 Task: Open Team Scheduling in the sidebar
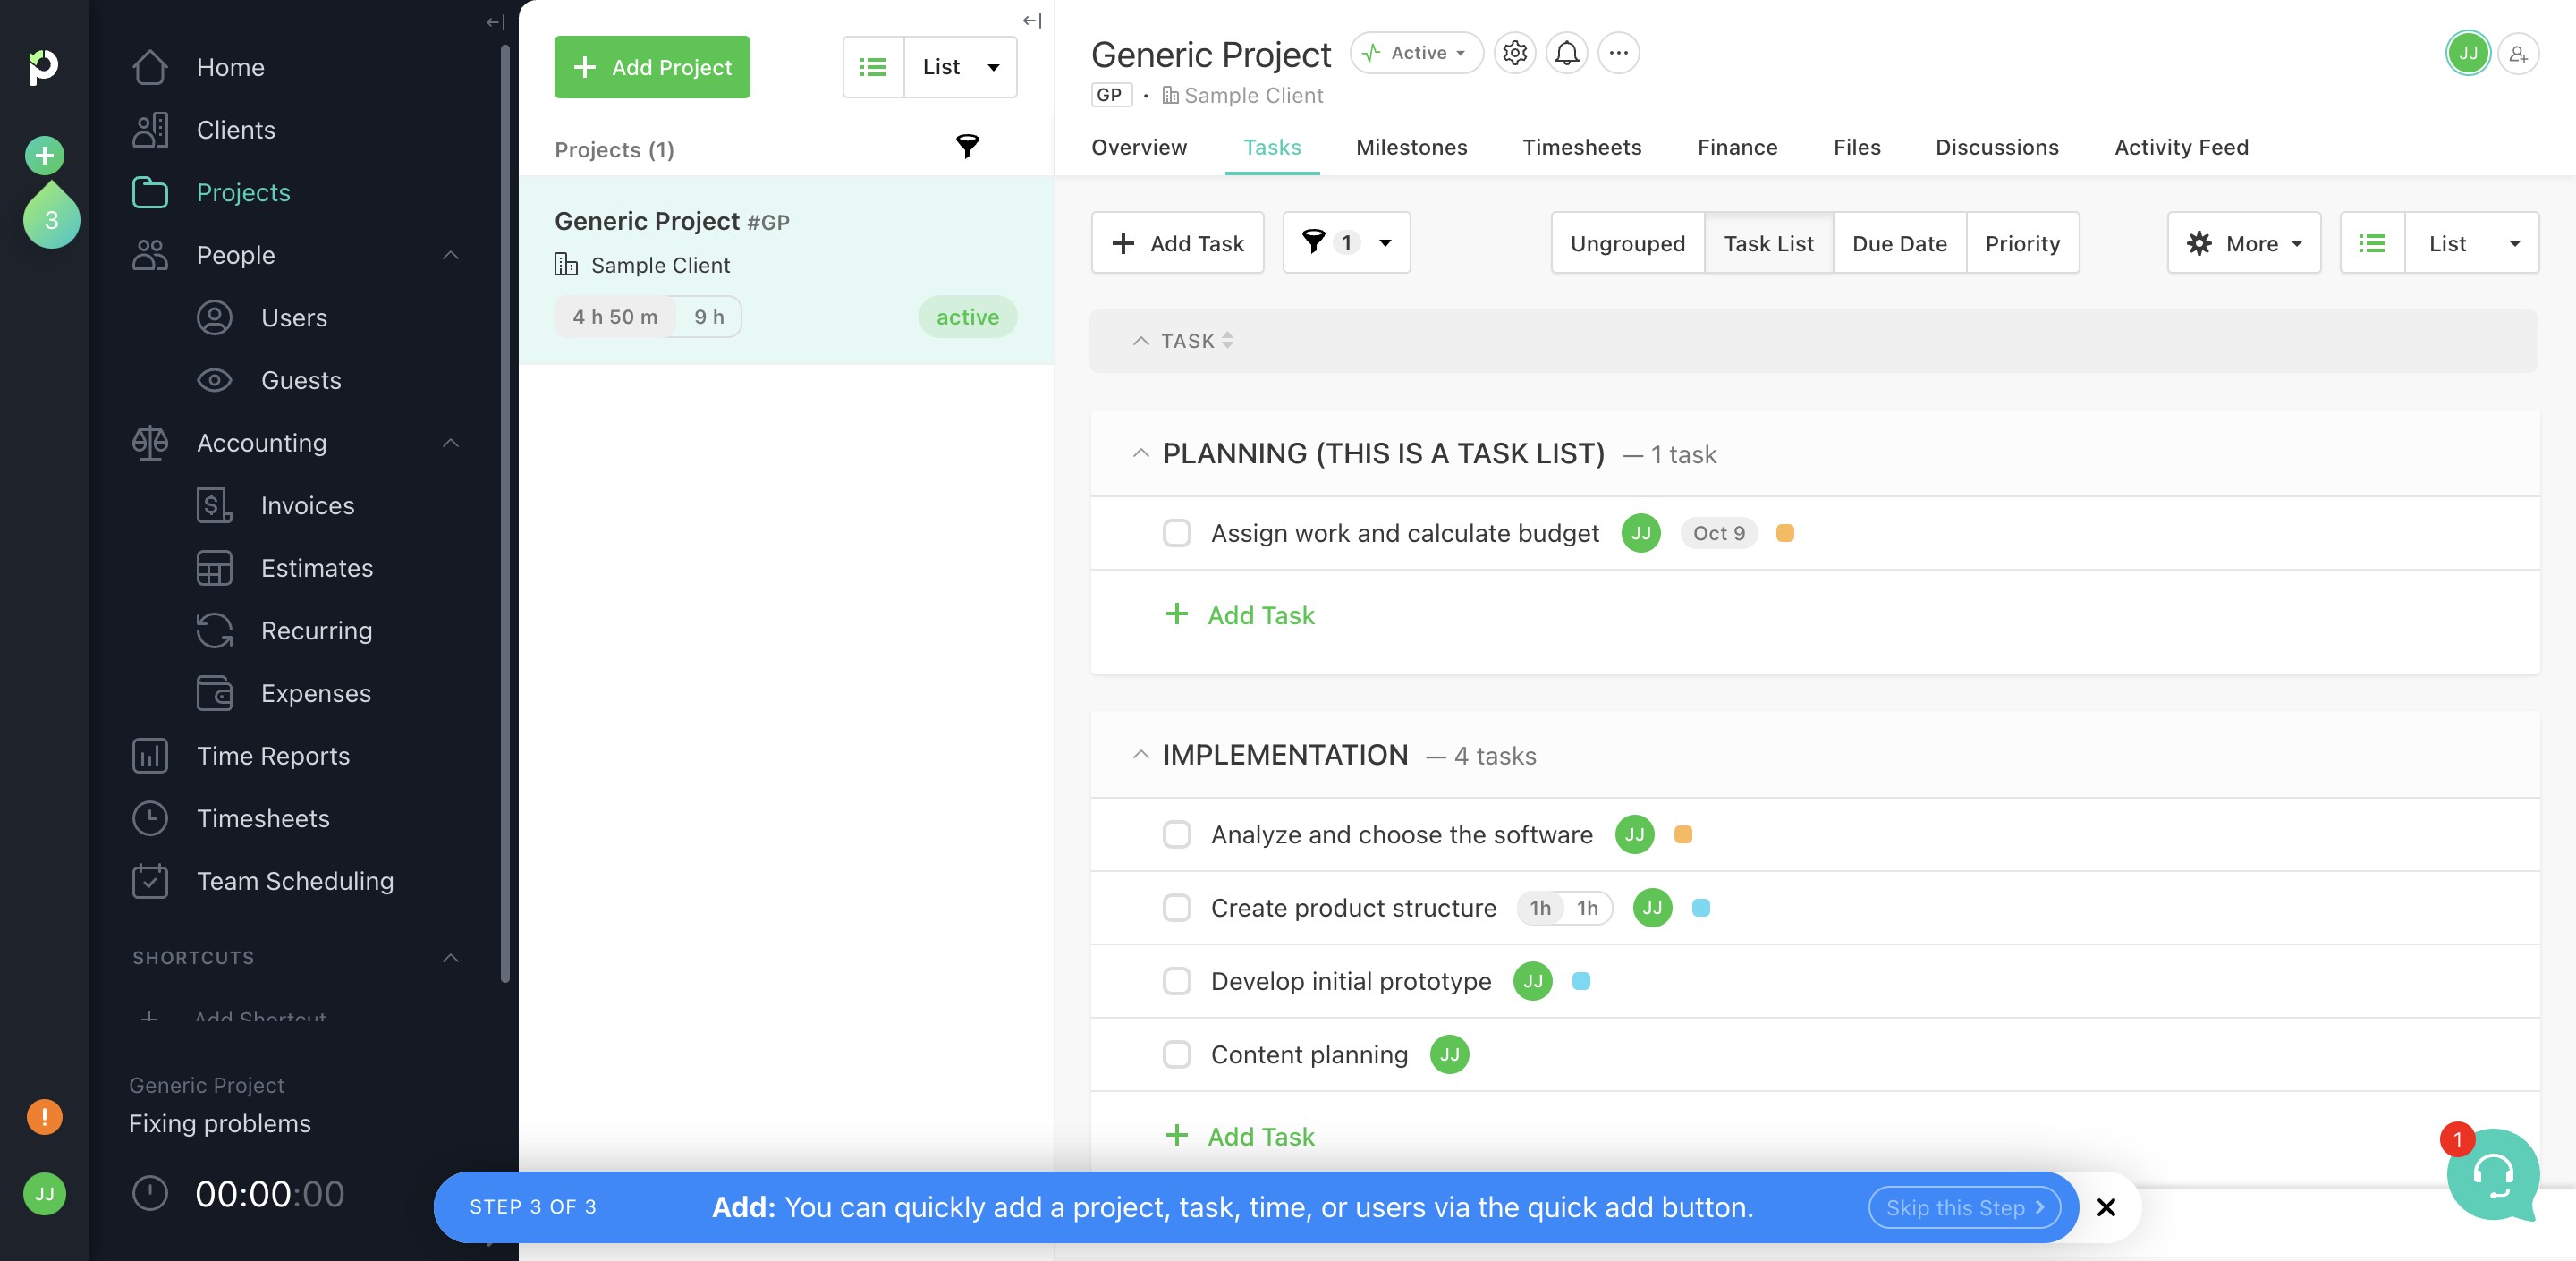click(294, 881)
